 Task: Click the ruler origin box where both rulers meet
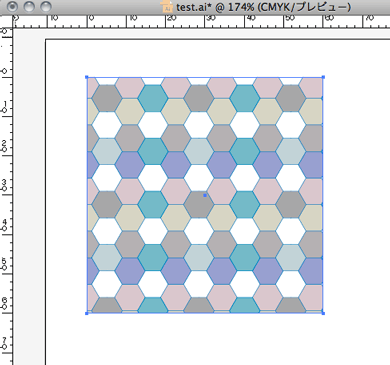tap(6, 21)
